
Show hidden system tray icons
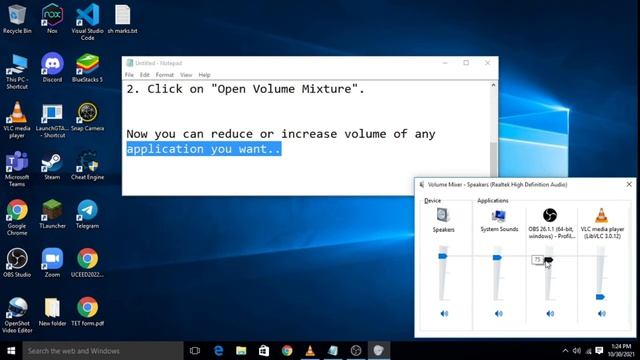click(565, 351)
